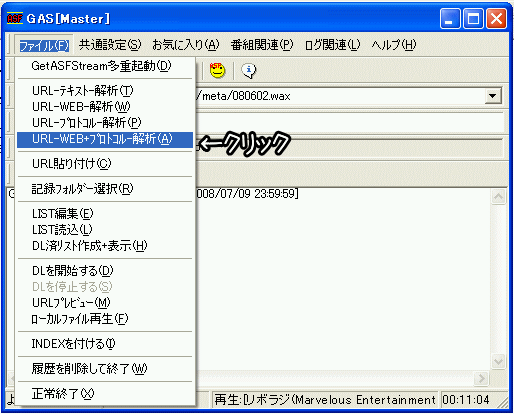Expand the URL combo box dropdown arrow

click(493, 96)
